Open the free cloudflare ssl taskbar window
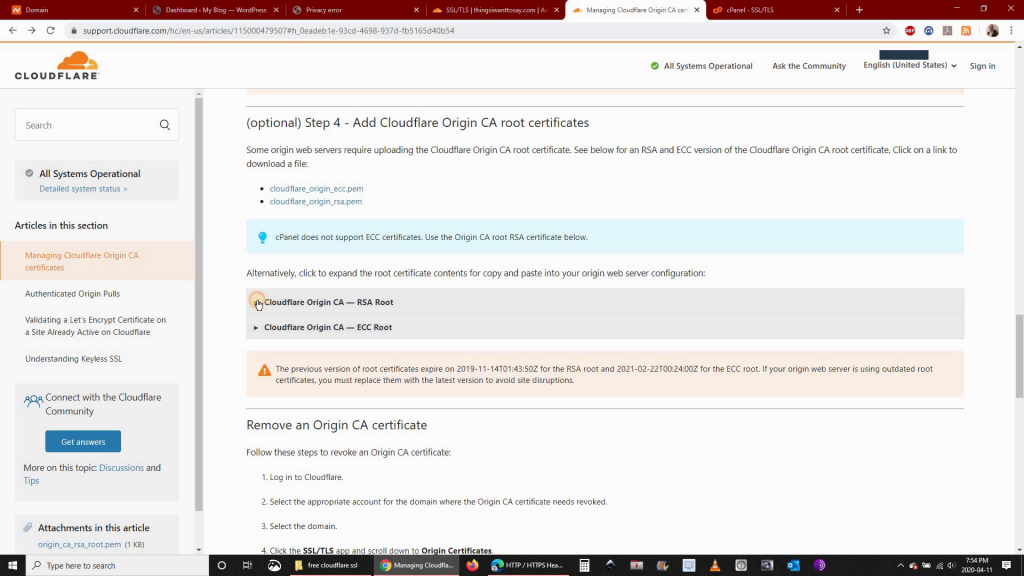 click(x=327, y=566)
